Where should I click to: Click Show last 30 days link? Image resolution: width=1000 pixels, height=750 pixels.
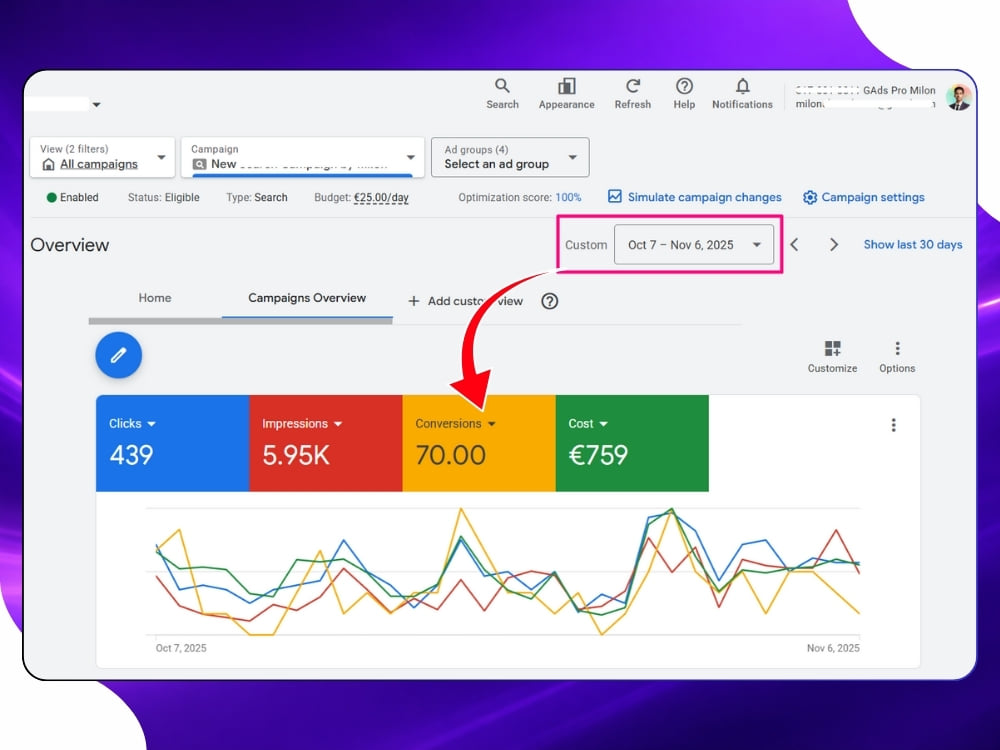click(913, 245)
